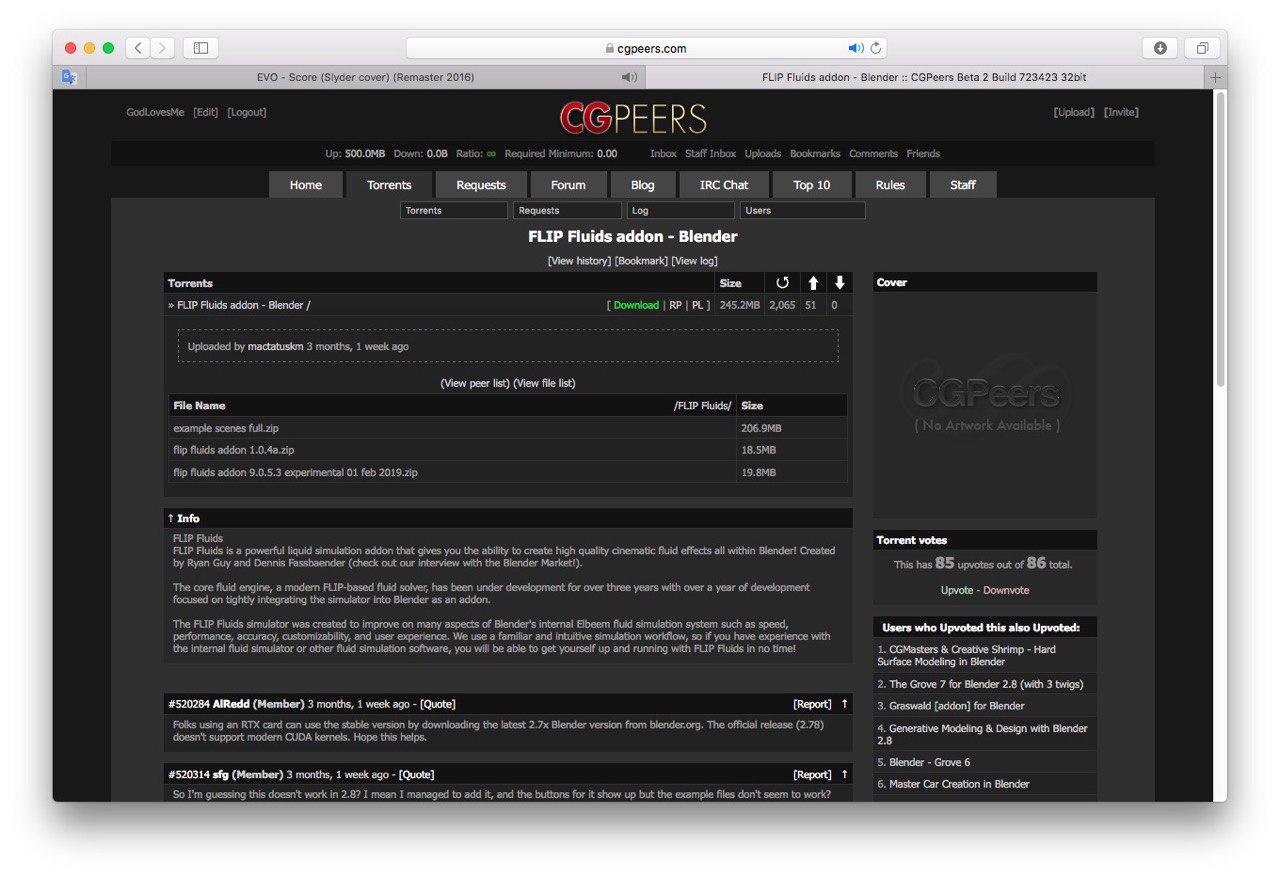Report comment #520284
Screen dimensions: 1280x877
tap(812, 704)
